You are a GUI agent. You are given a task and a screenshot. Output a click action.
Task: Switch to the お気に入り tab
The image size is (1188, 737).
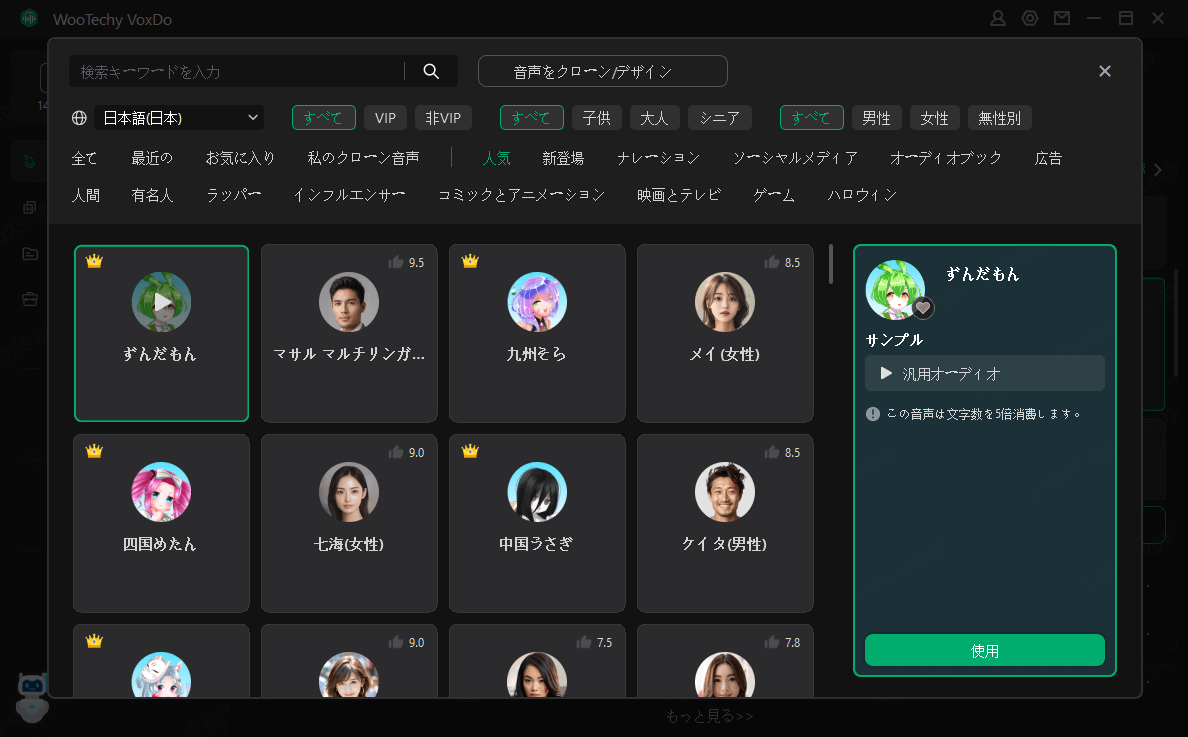coord(240,158)
